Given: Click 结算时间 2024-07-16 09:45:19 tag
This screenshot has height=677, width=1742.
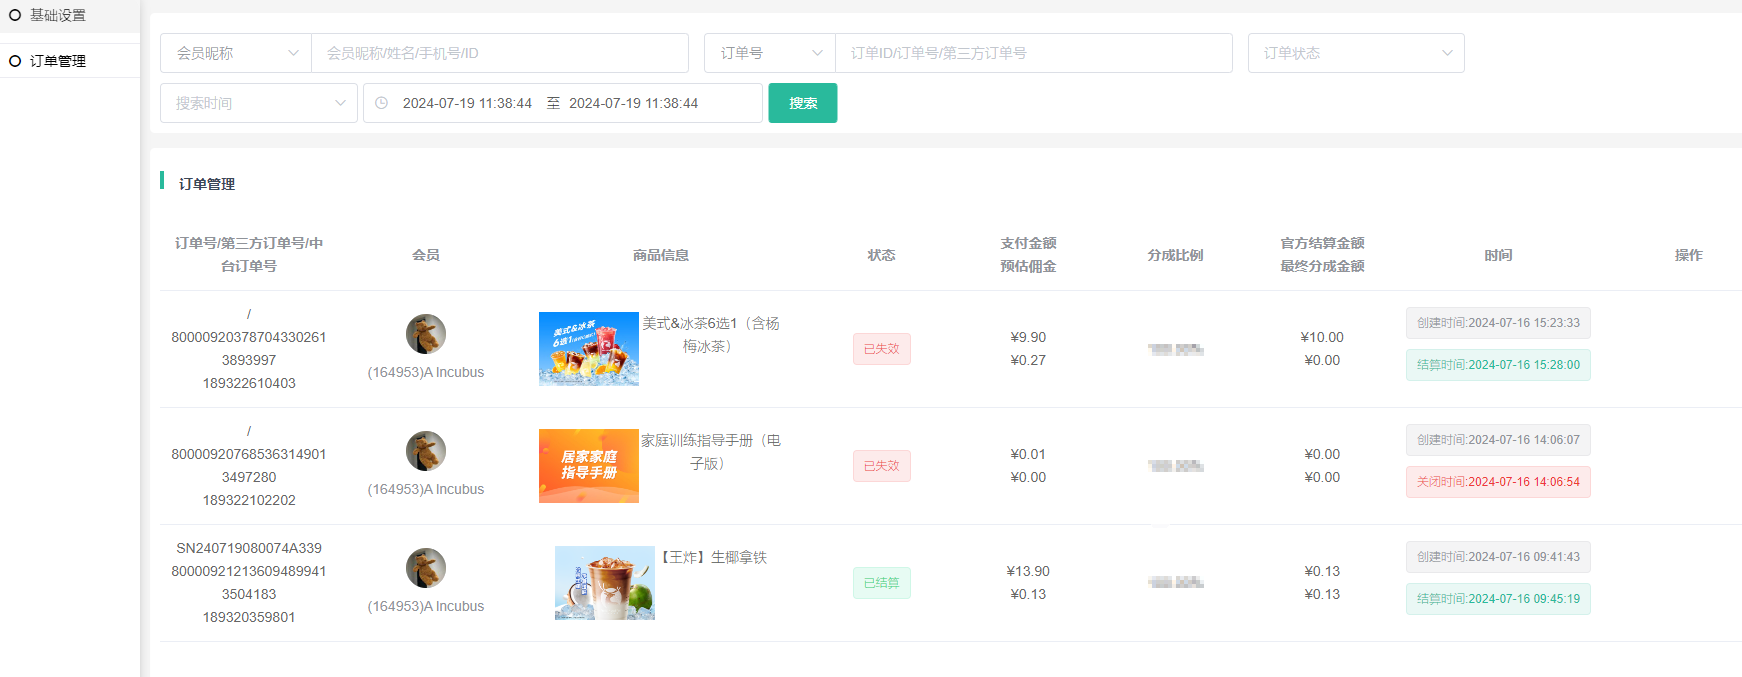Looking at the screenshot, I should (1498, 599).
